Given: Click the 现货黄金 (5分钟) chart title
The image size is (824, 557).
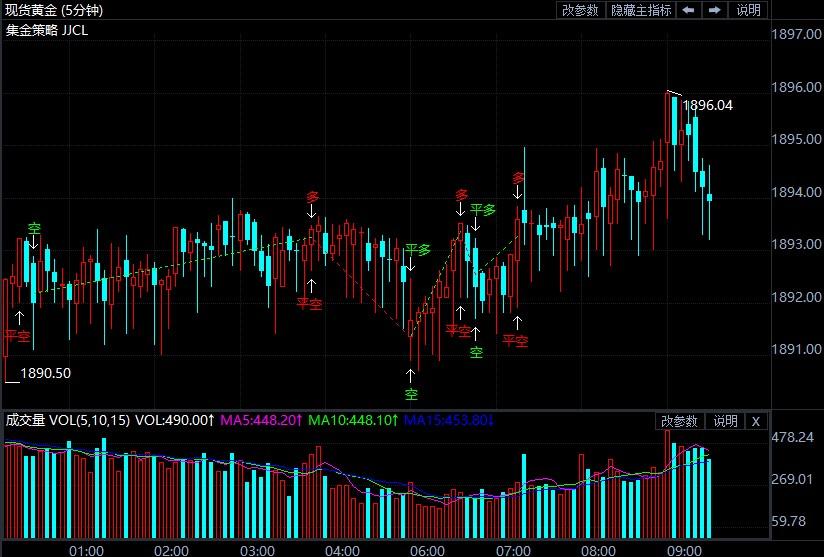Looking at the screenshot, I should [54, 10].
